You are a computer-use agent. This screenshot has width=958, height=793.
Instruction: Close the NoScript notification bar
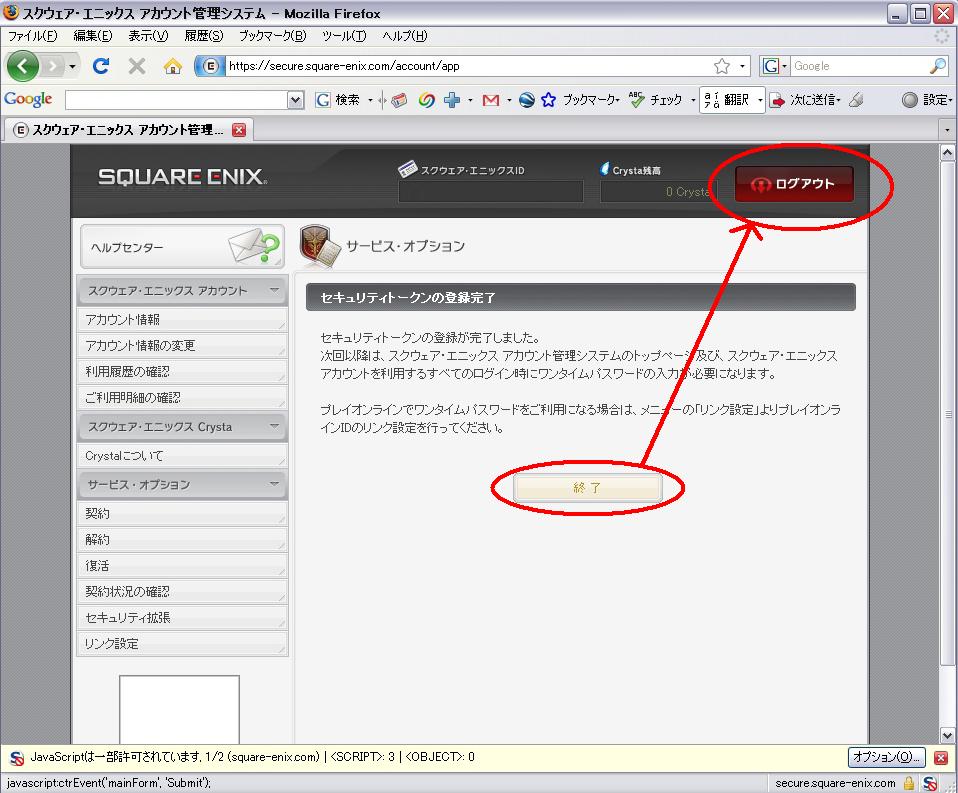941,758
